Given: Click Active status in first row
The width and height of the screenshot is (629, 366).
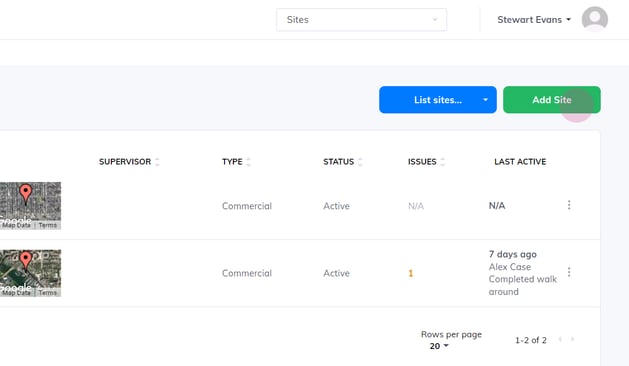Looking at the screenshot, I should coord(337,206).
